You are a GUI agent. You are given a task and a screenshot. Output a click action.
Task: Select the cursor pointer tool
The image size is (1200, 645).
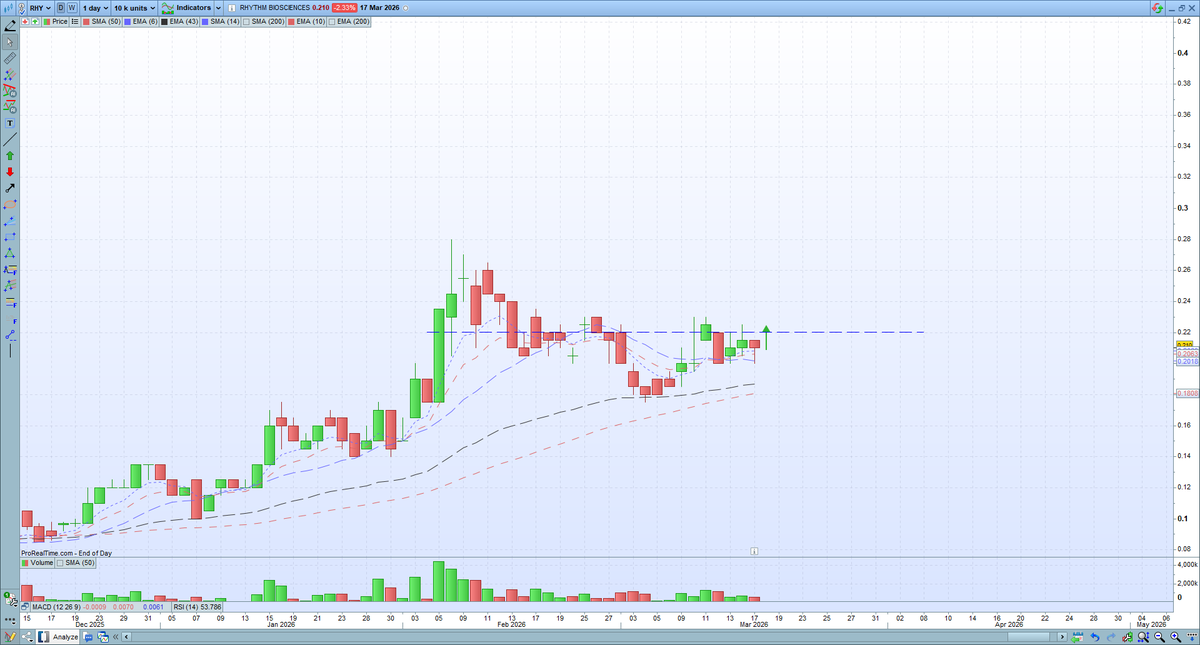pyautogui.click(x=10, y=42)
